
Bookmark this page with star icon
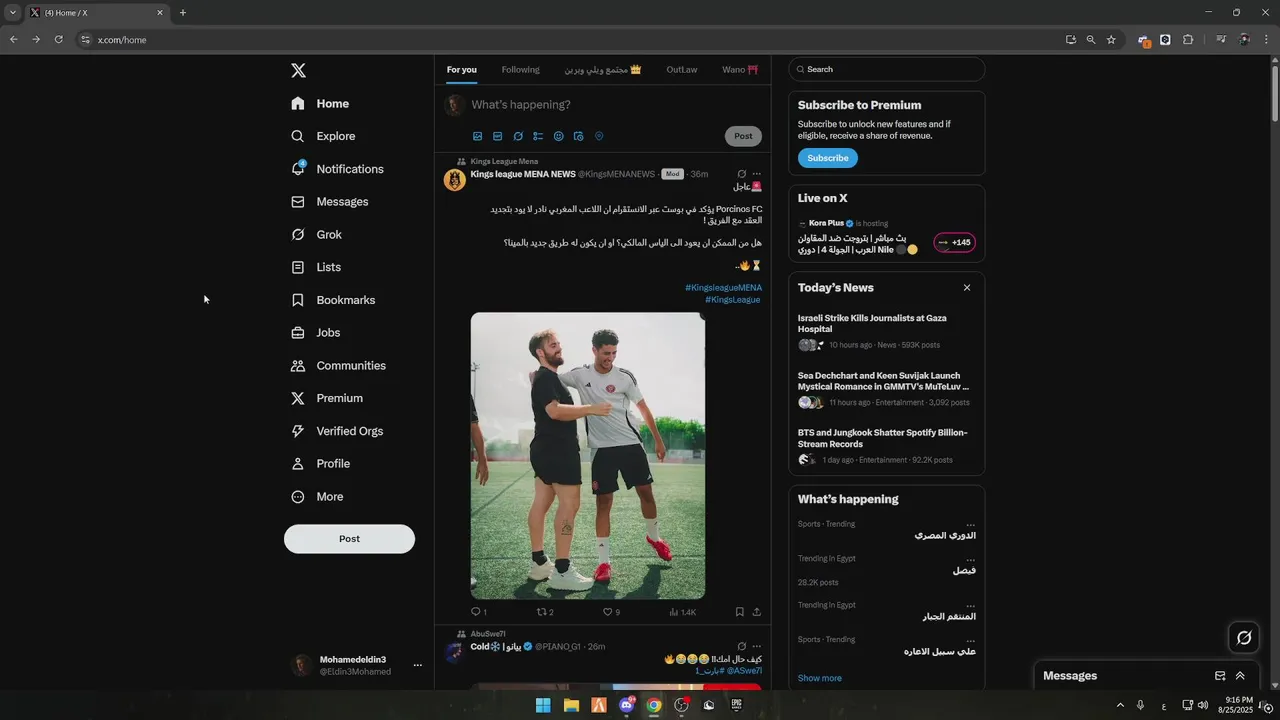pyautogui.click(x=1111, y=40)
